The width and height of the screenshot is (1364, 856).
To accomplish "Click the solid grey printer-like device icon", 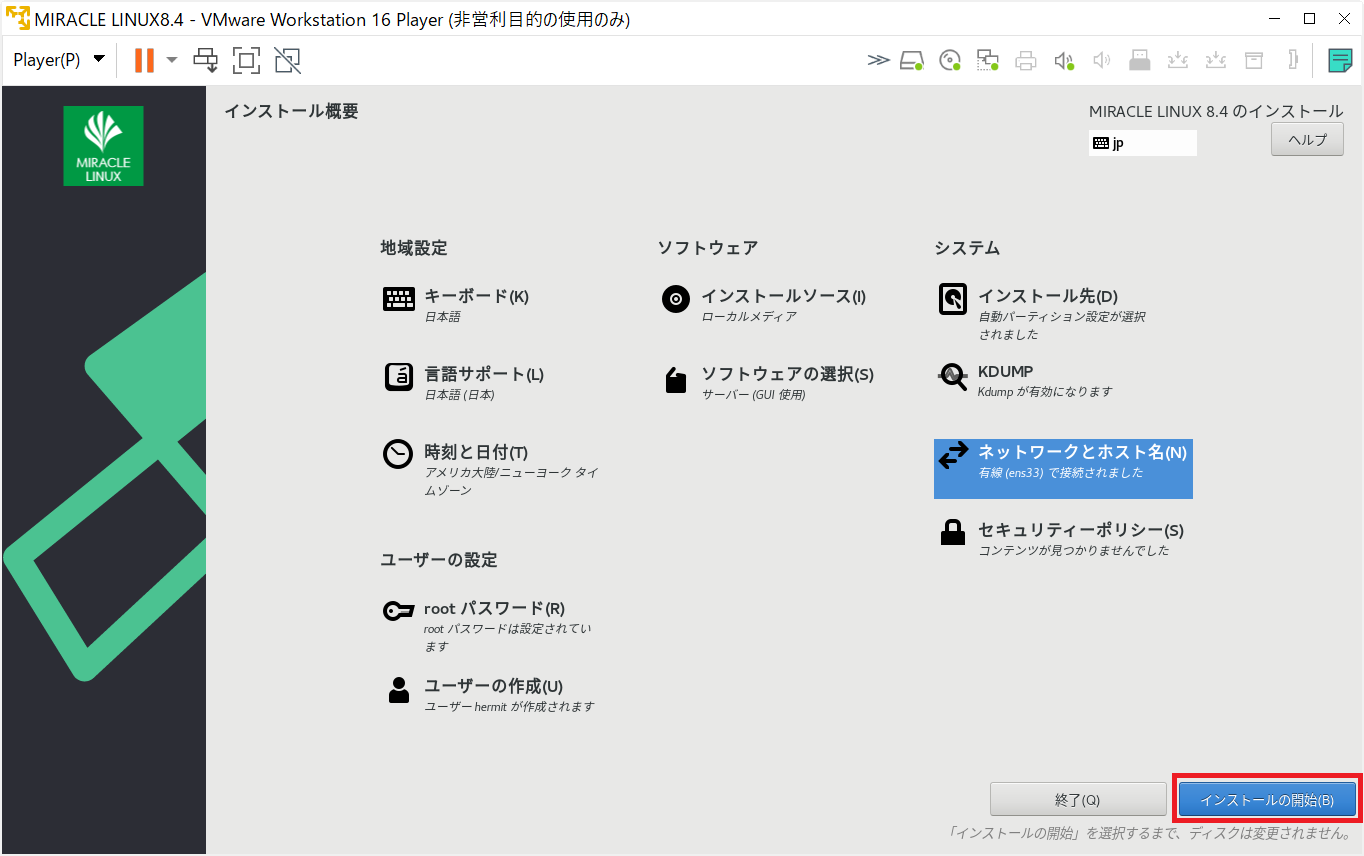I will [1139, 60].
